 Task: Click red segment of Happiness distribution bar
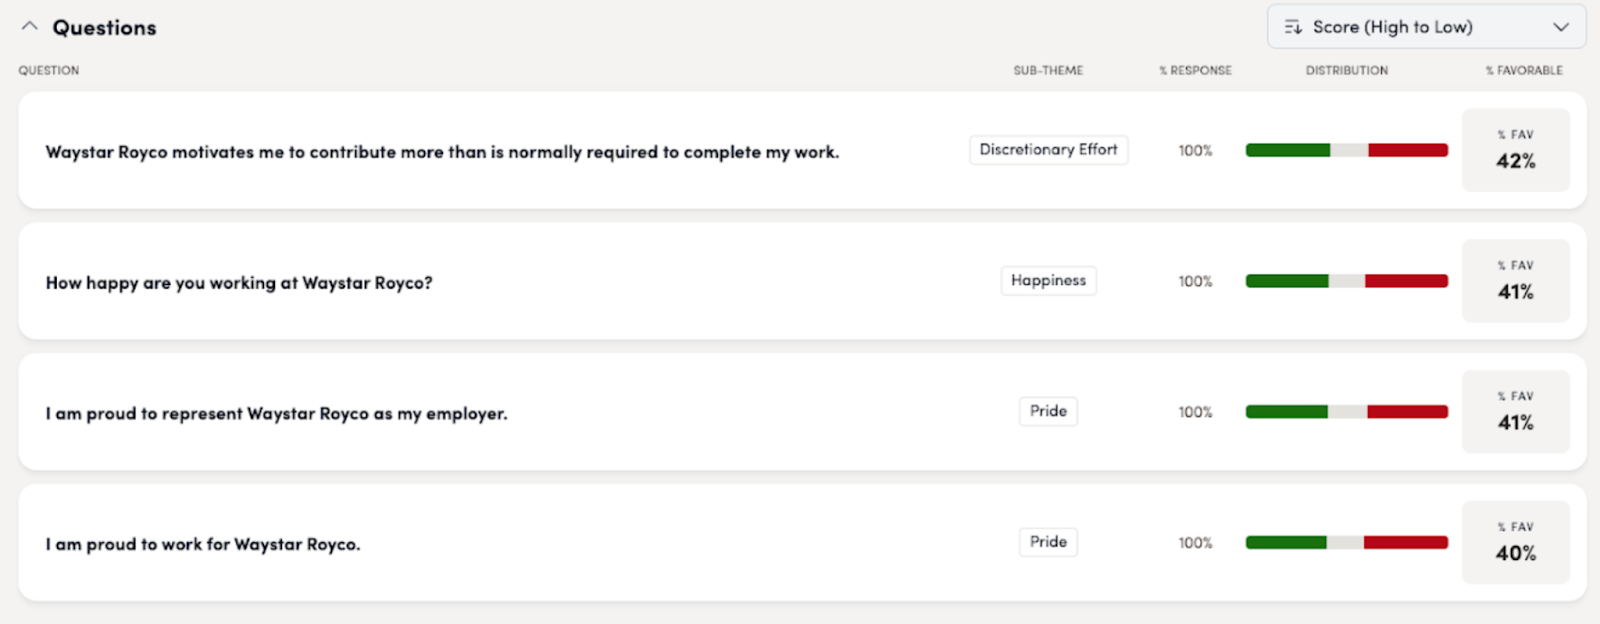1406,281
